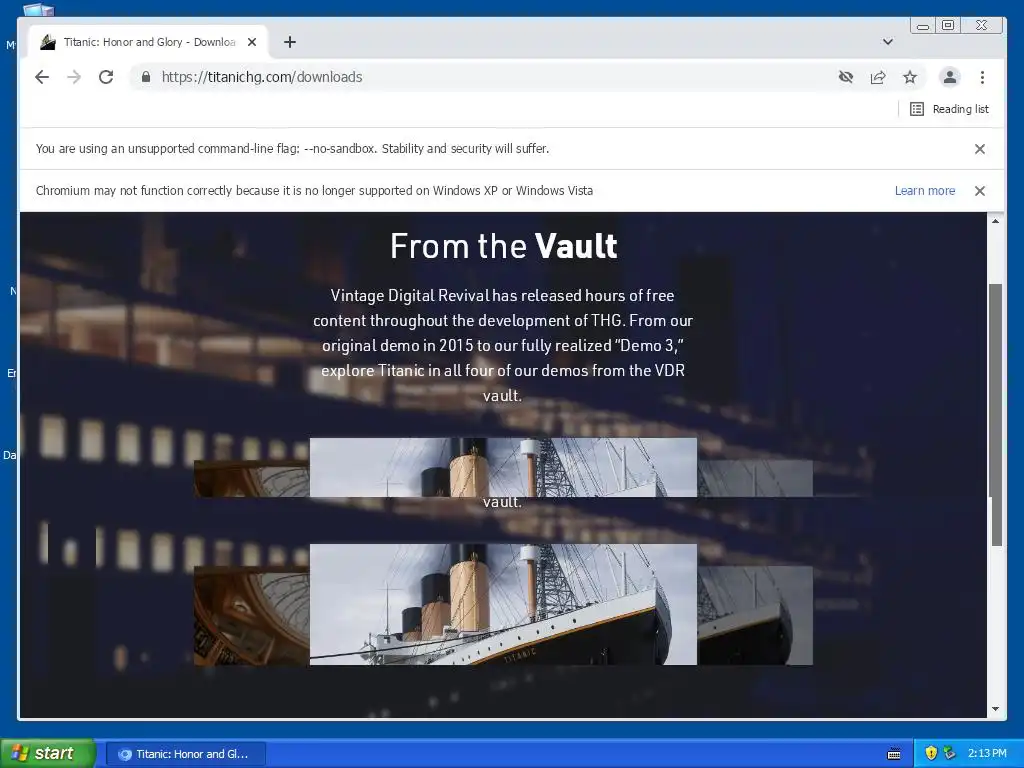Viewport: 1024px width, 768px height.
Task: Open the Chromium three-dot menu
Action: (982, 77)
